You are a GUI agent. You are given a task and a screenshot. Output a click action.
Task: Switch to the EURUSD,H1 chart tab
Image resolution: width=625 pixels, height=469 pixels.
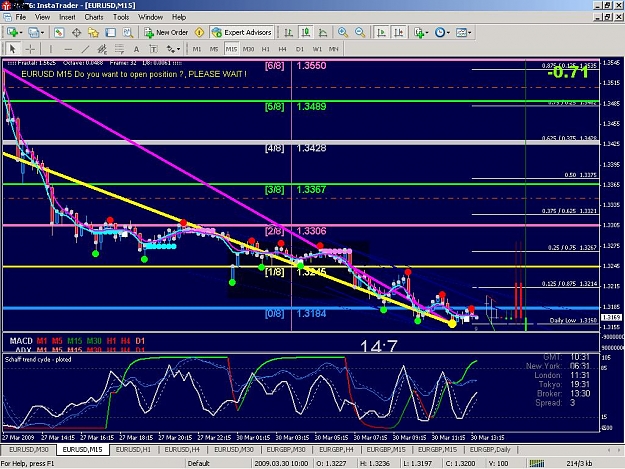[x=134, y=449]
